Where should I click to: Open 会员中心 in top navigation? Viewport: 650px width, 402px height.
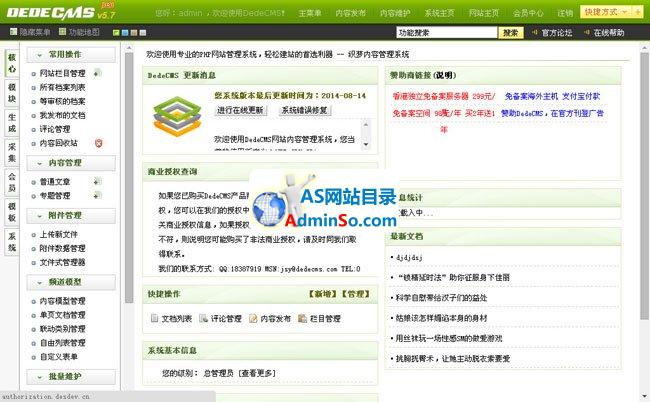[x=528, y=13]
